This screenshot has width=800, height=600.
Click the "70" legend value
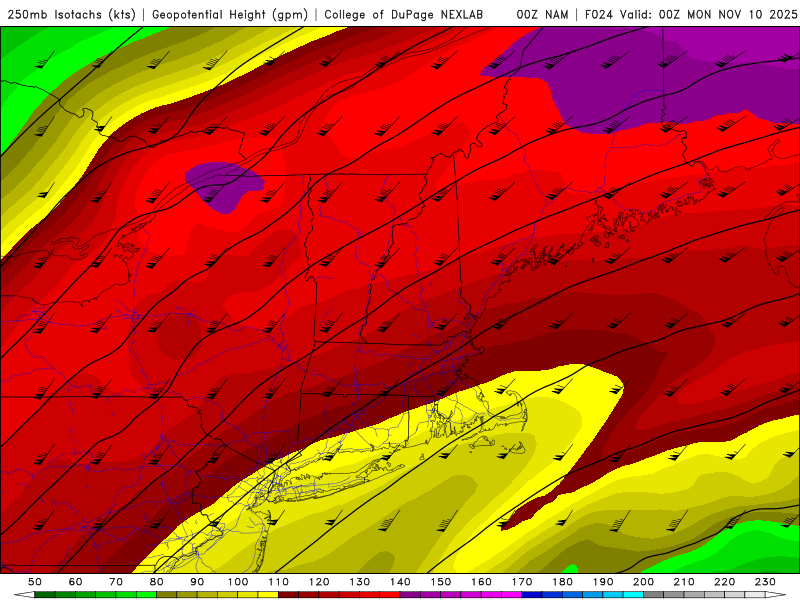116,582
